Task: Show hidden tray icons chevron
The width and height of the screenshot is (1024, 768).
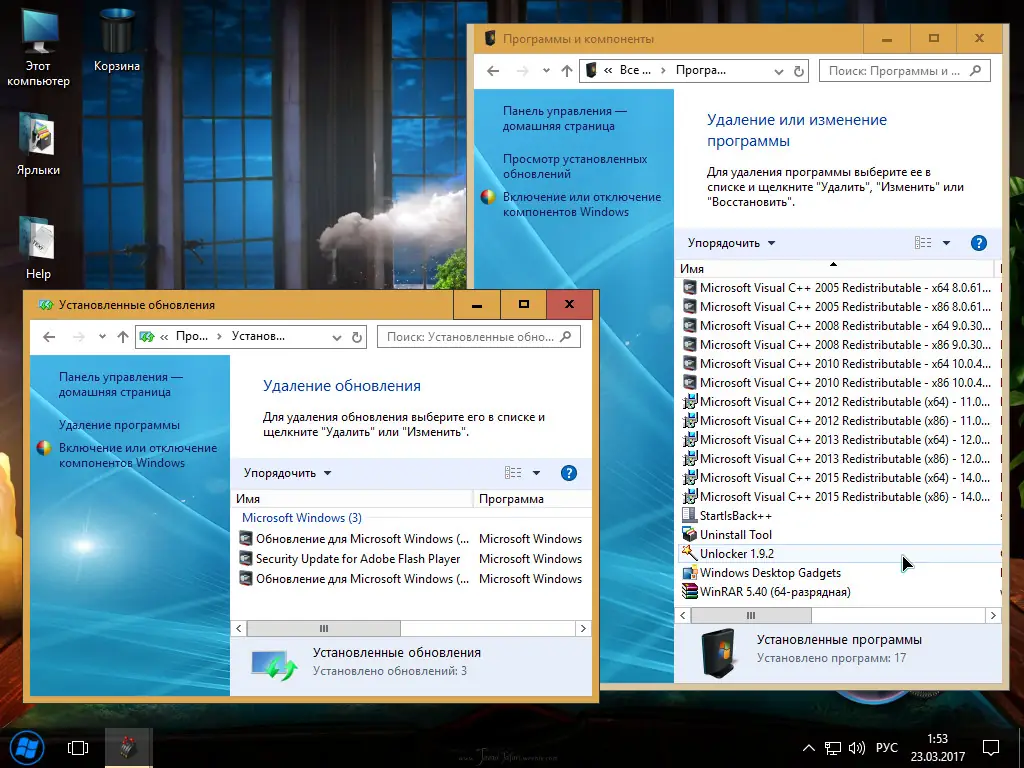Action: tap(808, 748)
